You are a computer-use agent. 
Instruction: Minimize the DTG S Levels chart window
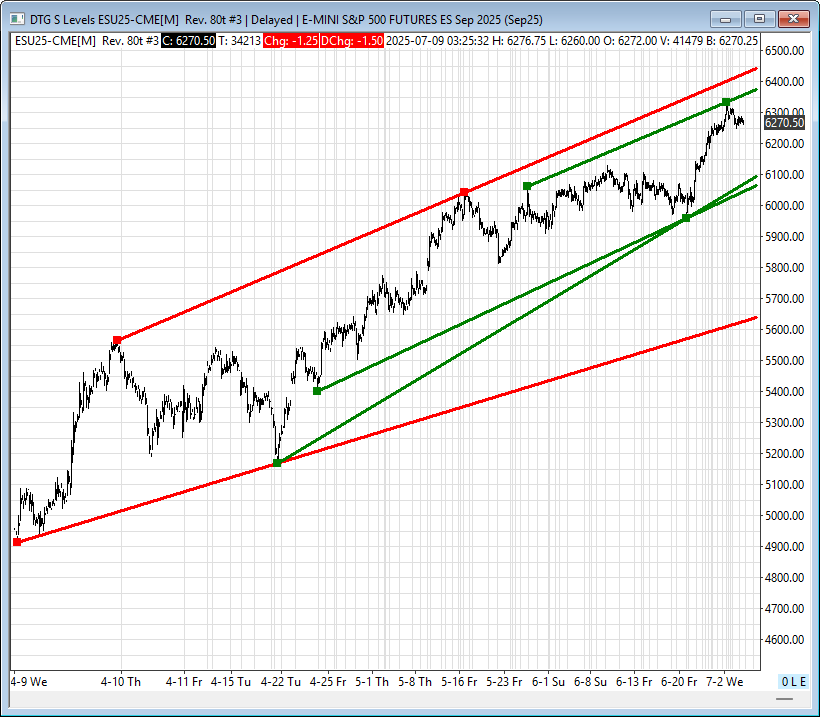[725, 19]
